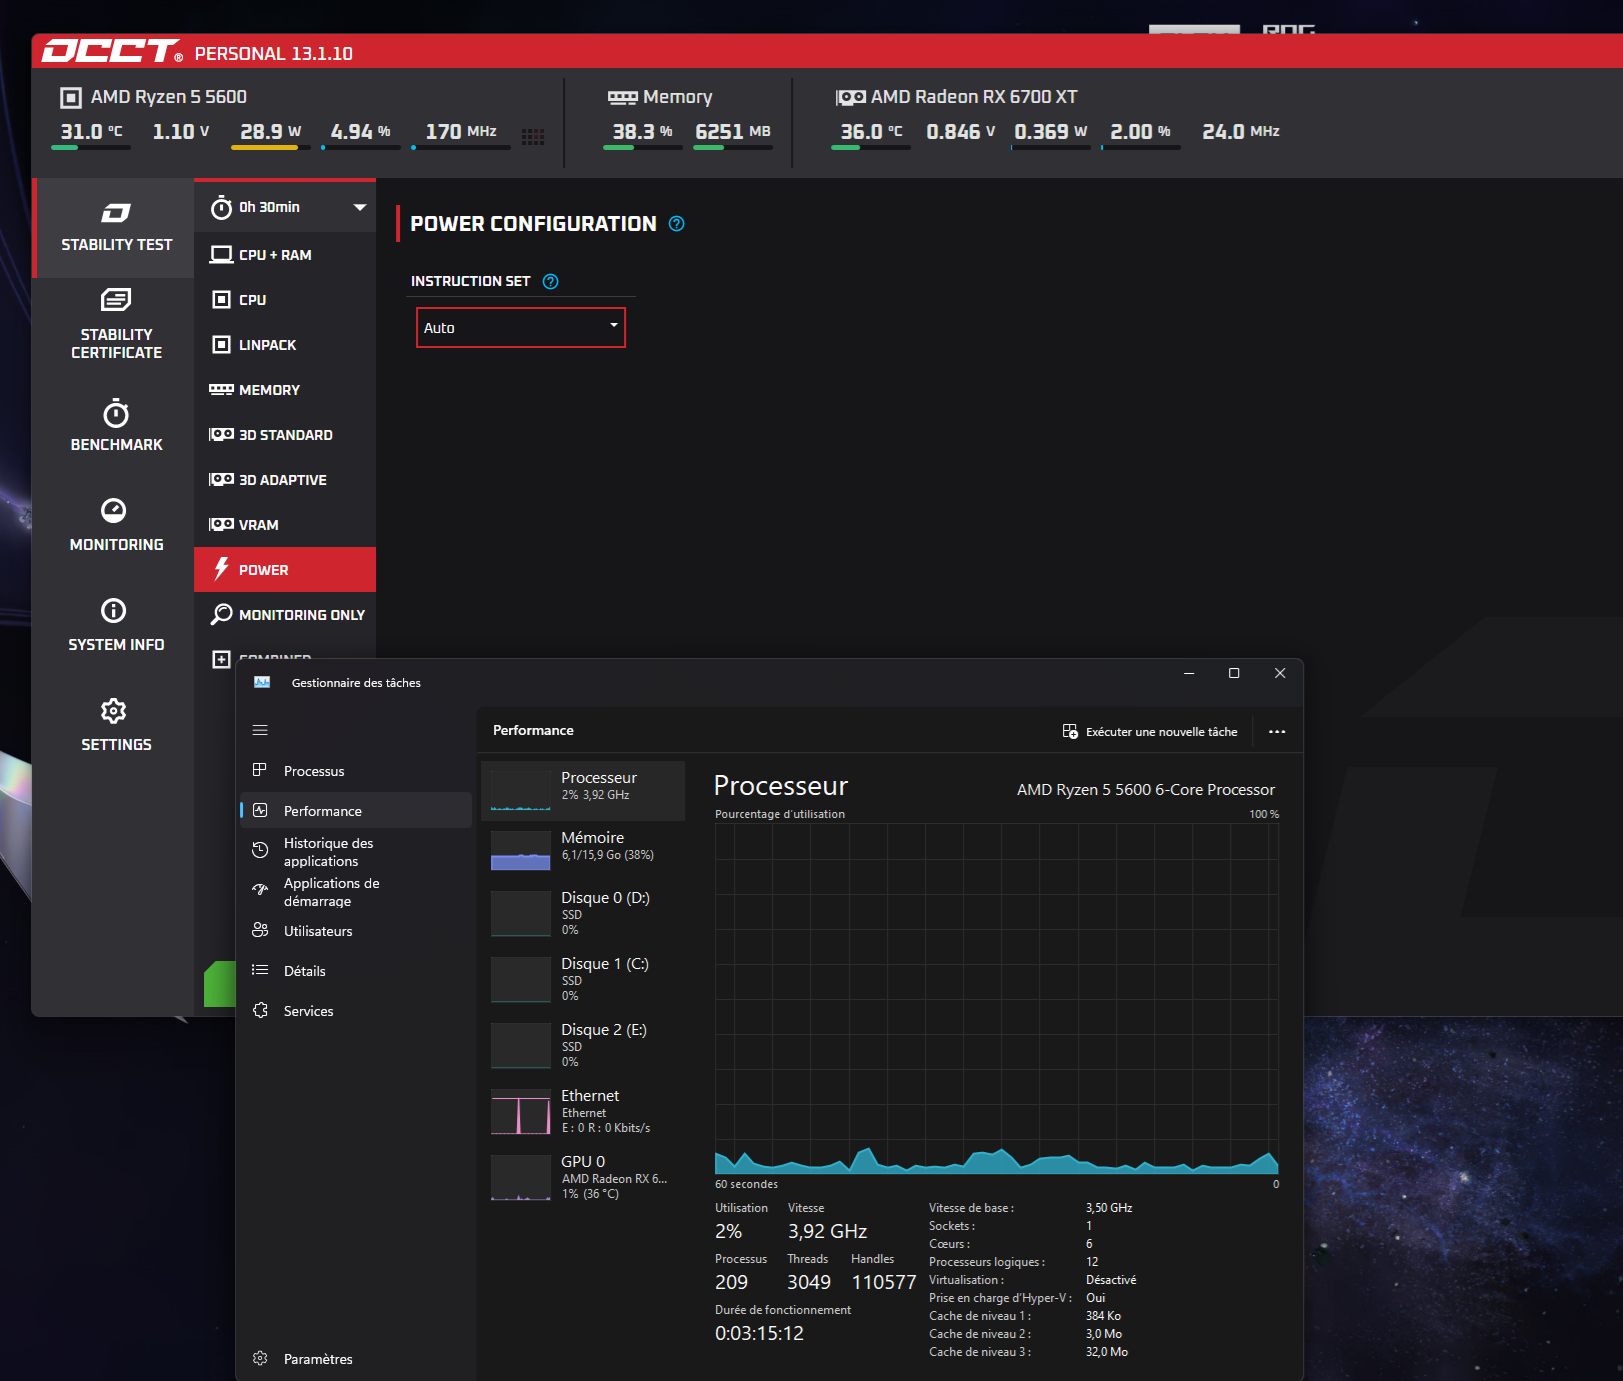Click the CPU temperature 31.0 °C reading
The image size is (1623, 1381).
coord(91,132)
